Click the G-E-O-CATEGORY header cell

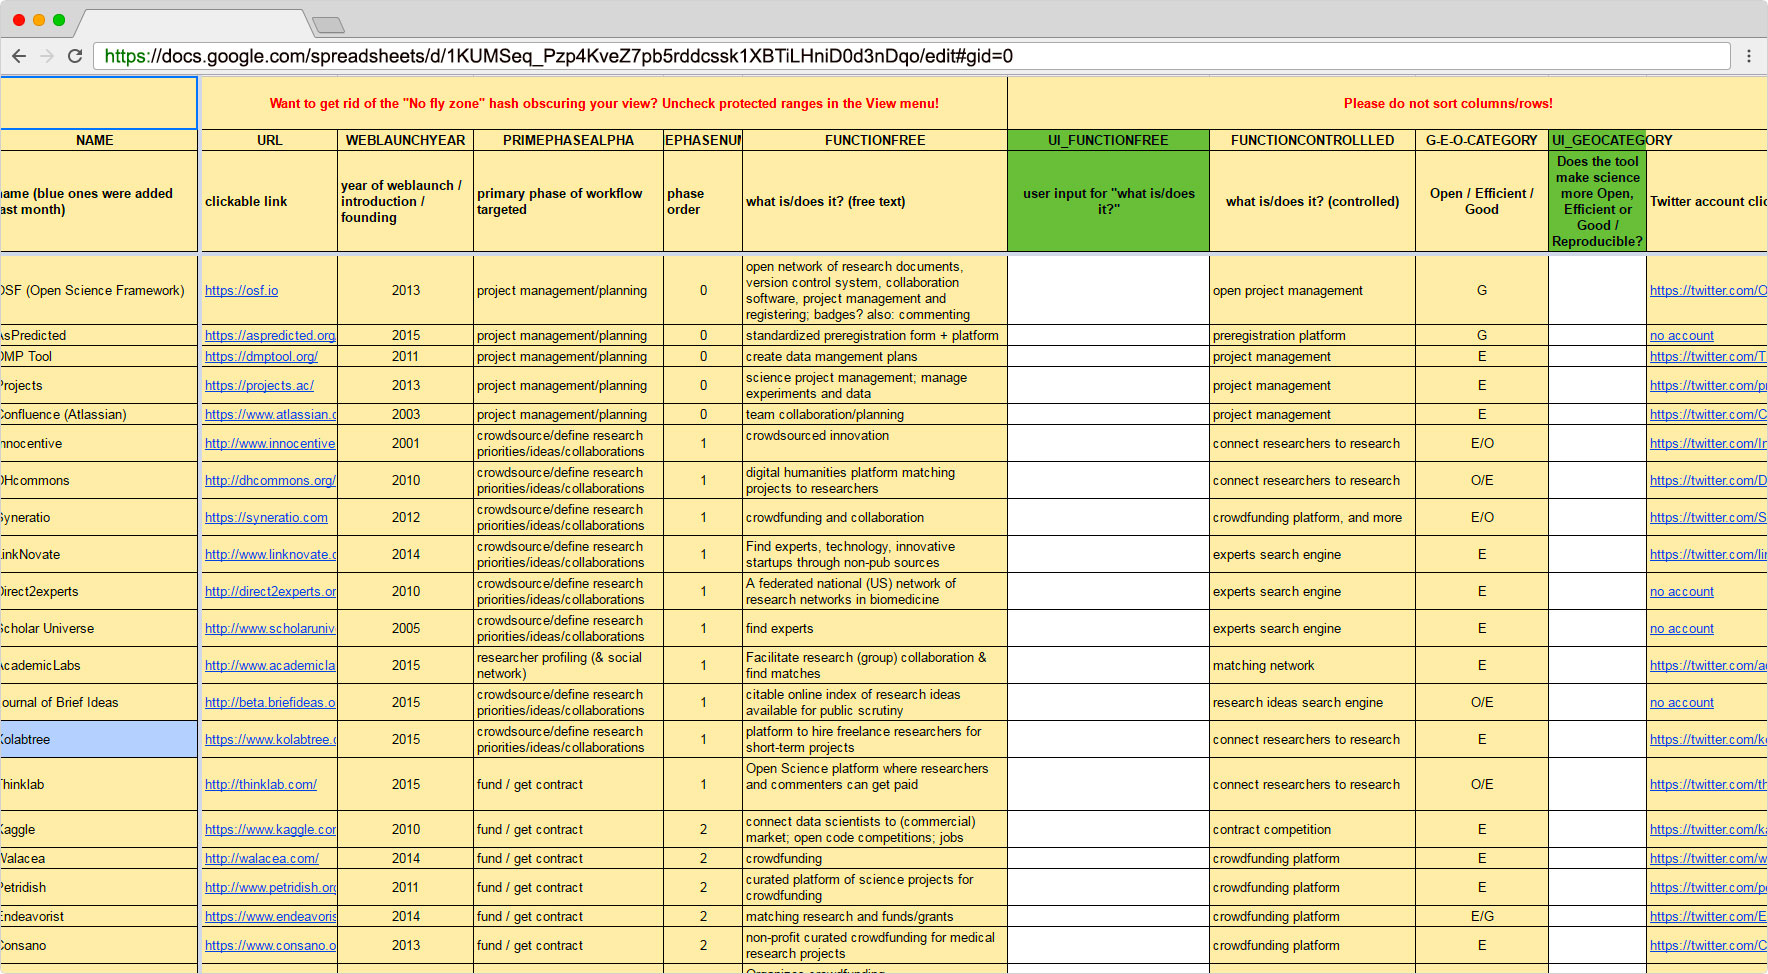click(1481, 140)
